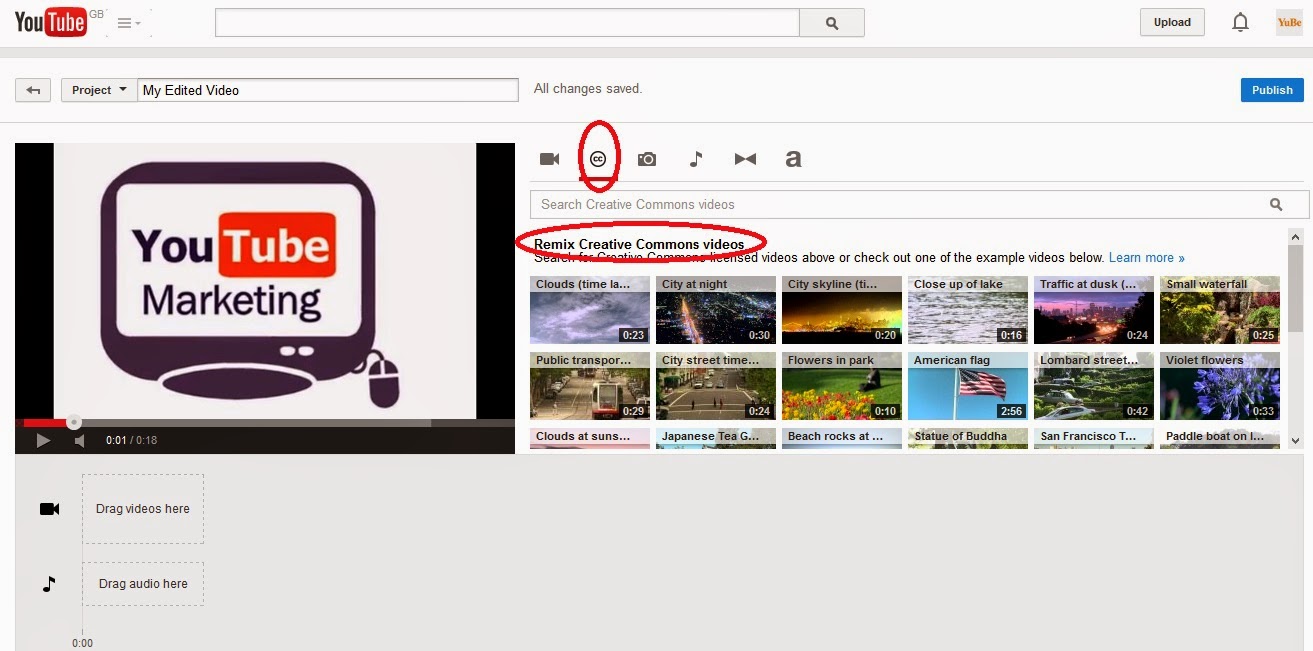Play the preview video

click(43, 440)
